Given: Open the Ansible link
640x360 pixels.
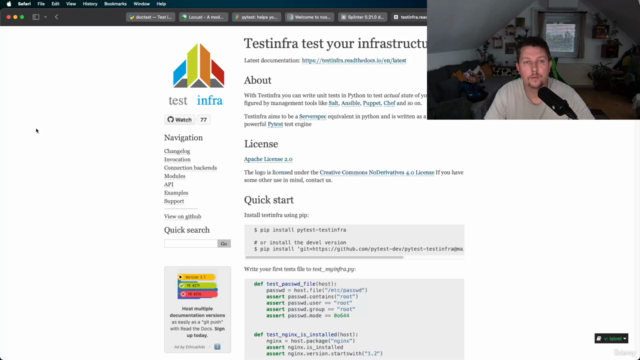Looking at the screenshot, I should point(351,103).
